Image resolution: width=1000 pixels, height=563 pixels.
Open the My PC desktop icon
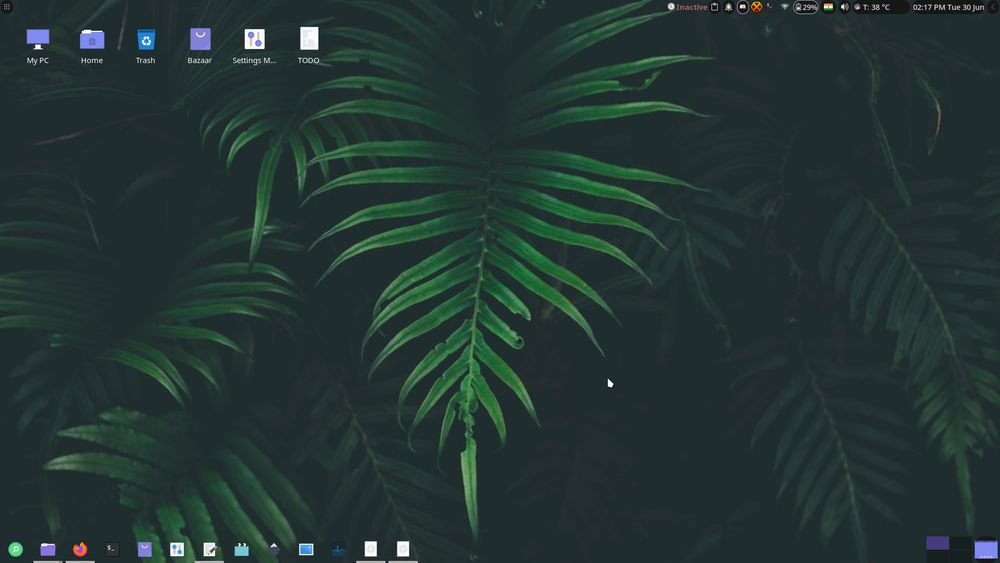[x=38, y=40]
